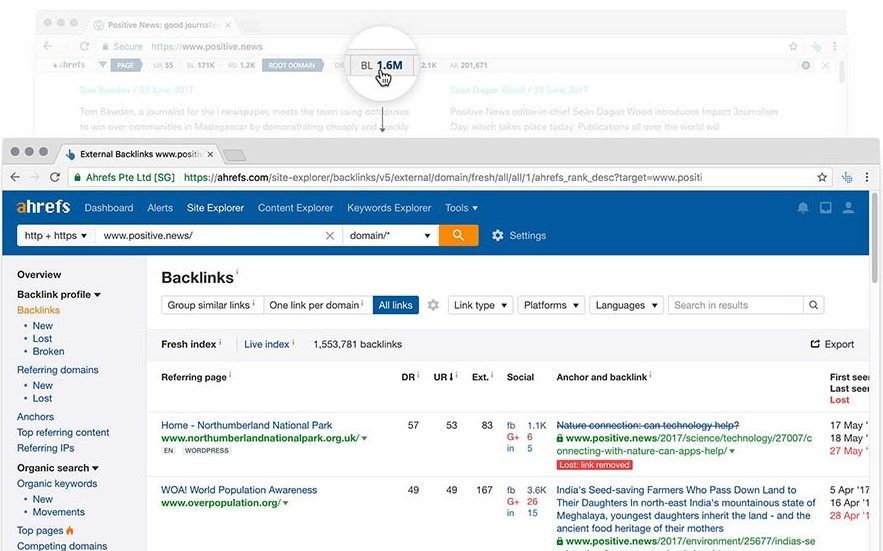
Task: Select the Group similar links option
Action: [212, 305]
